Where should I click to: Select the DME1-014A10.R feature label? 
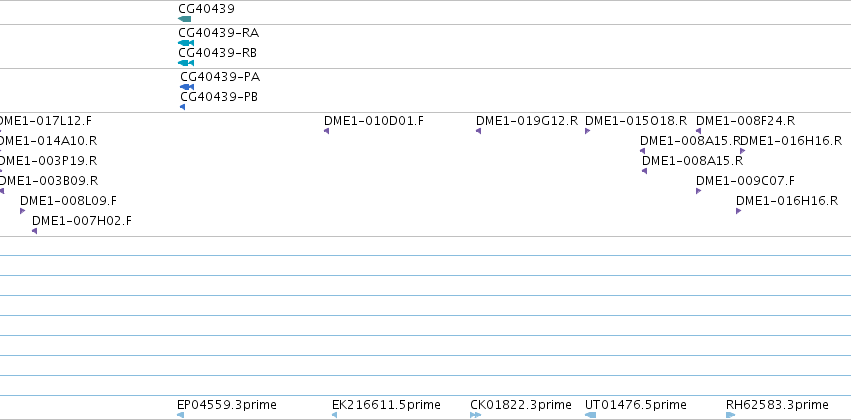(48, 141)
